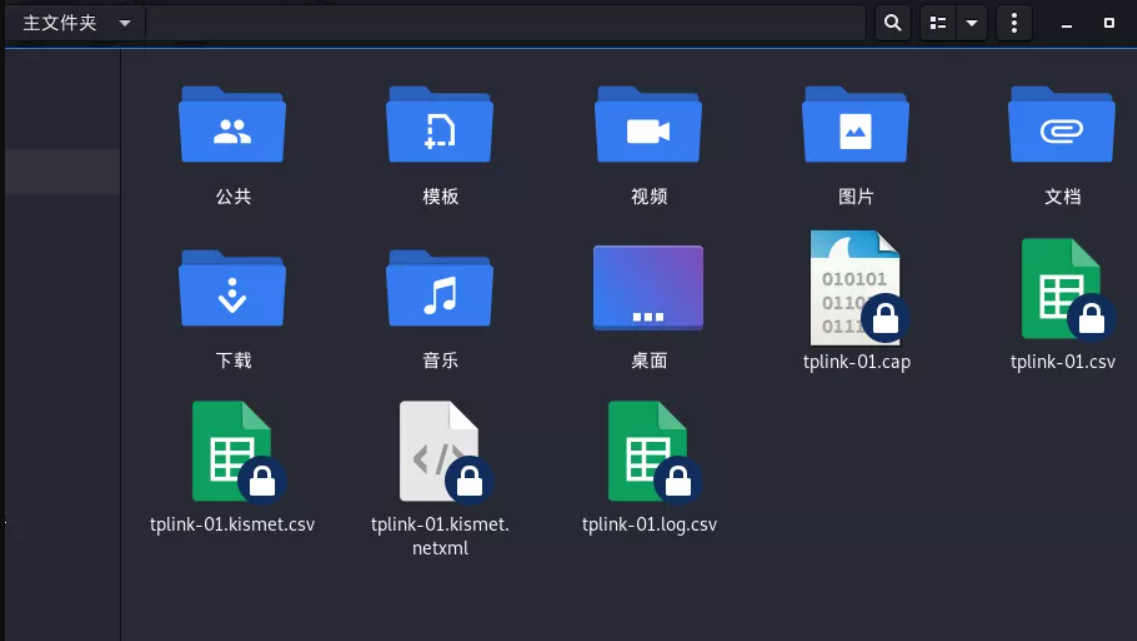The image size is (1137, 641).
Task: Minimize the file manager window
Action: (1067, 24)
